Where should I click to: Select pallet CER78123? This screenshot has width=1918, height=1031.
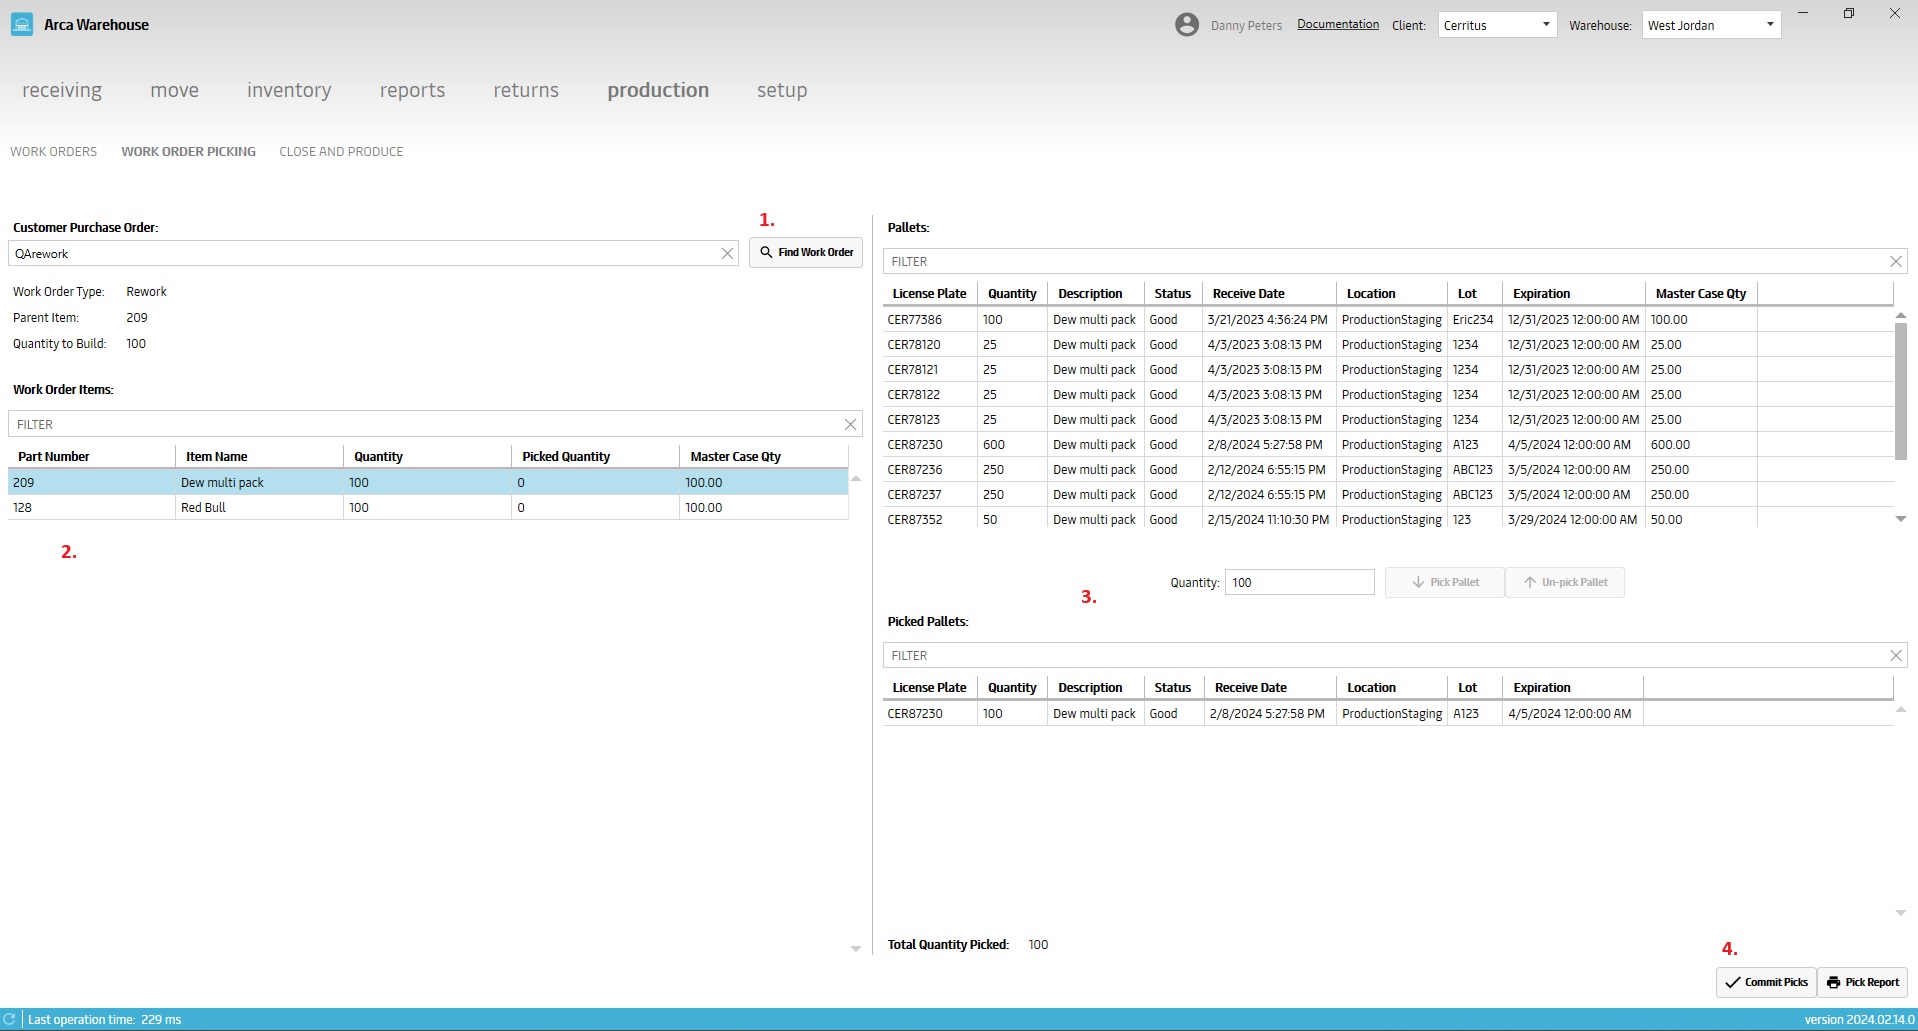click(x=1388, y=420)
